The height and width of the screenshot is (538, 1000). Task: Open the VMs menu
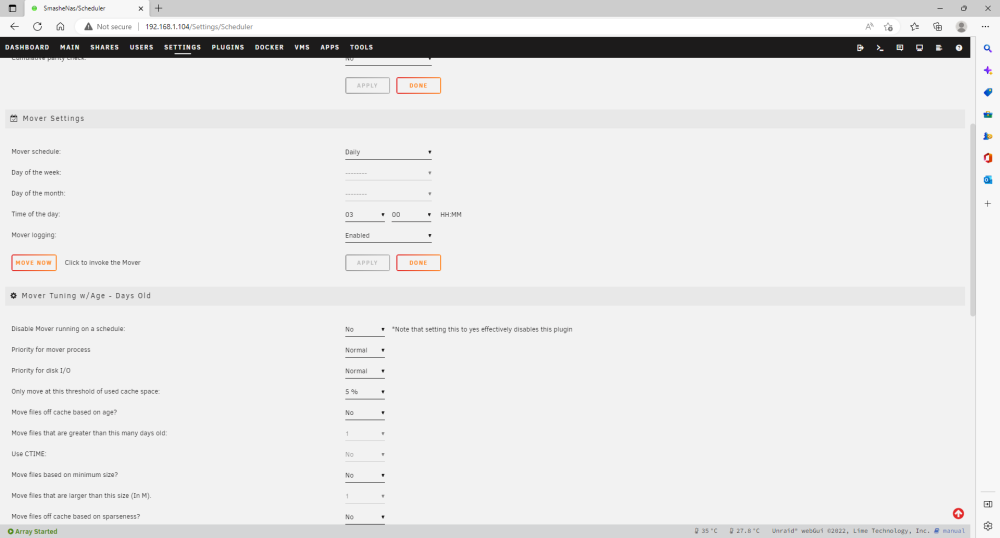click(302, 48)
